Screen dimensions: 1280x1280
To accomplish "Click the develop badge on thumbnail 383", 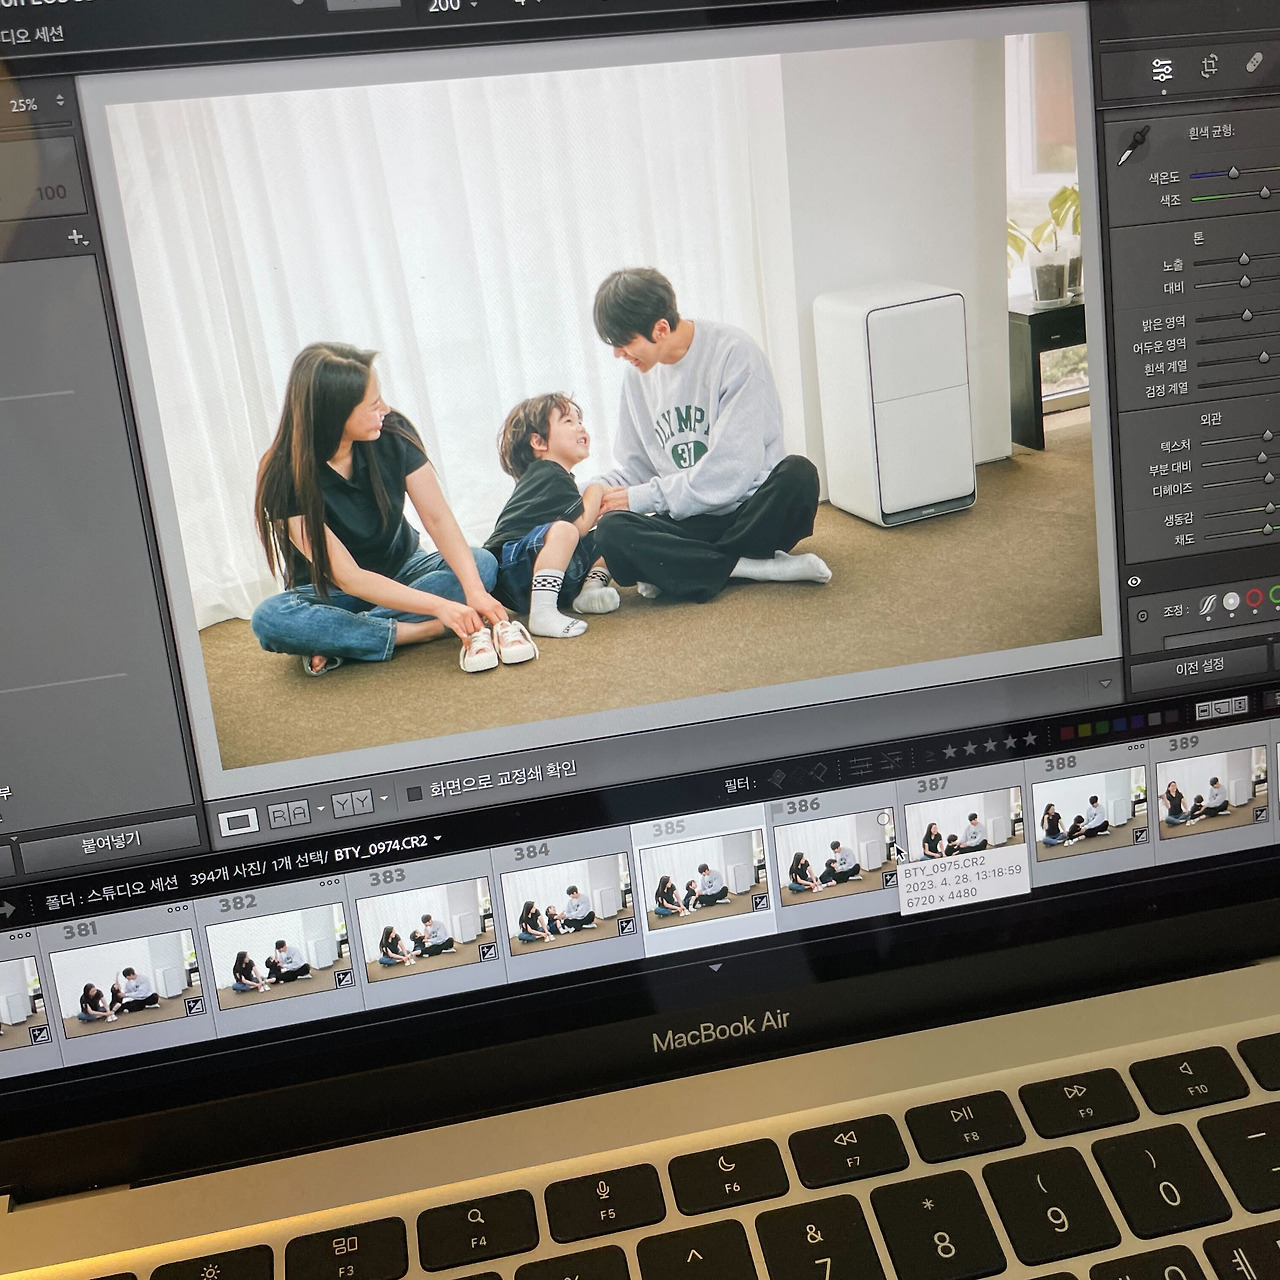I will (x=488, y=951).
